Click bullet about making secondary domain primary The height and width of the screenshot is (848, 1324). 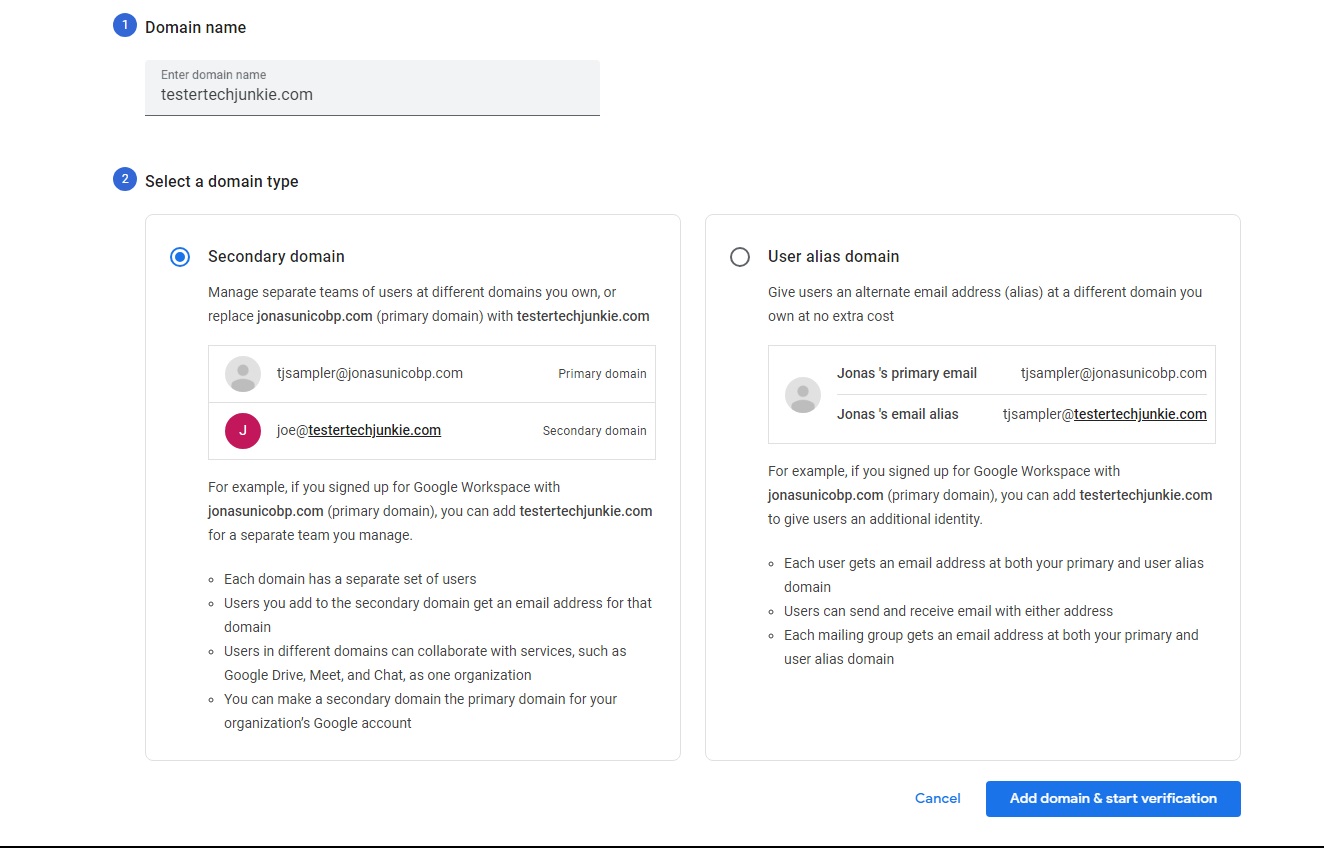coord(421,711)
